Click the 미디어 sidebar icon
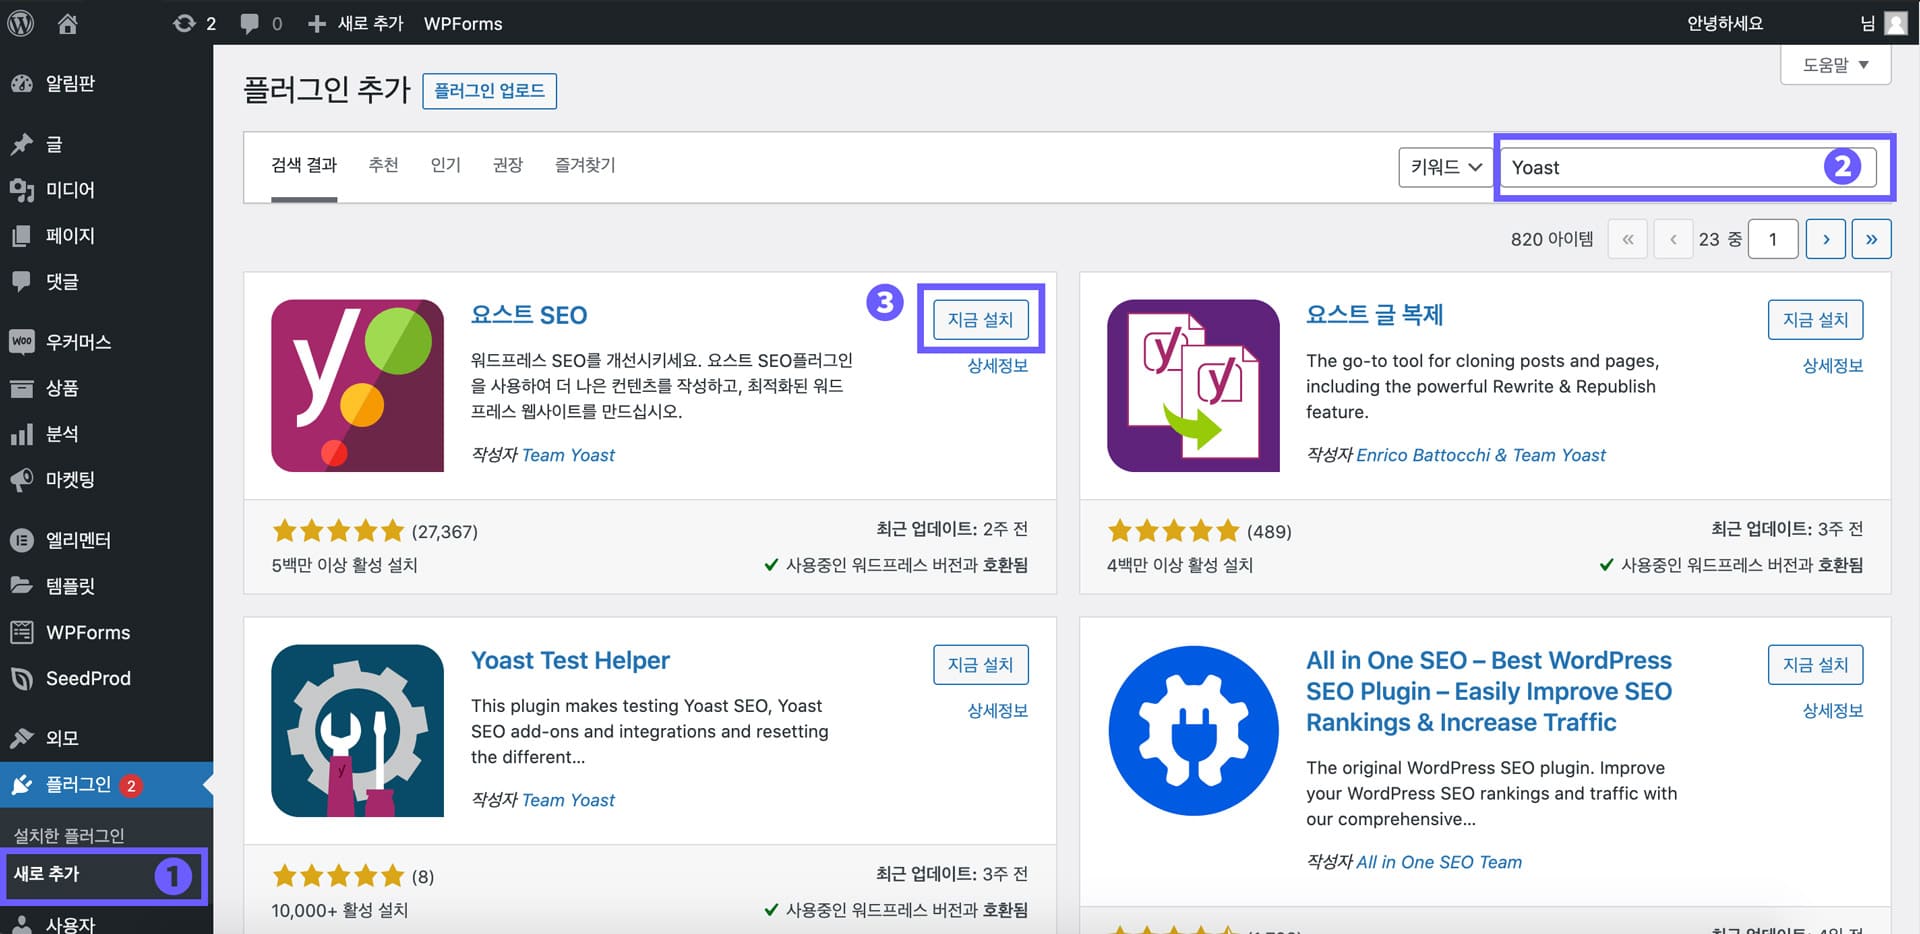 pyautogui.click(x=22, y=189)
